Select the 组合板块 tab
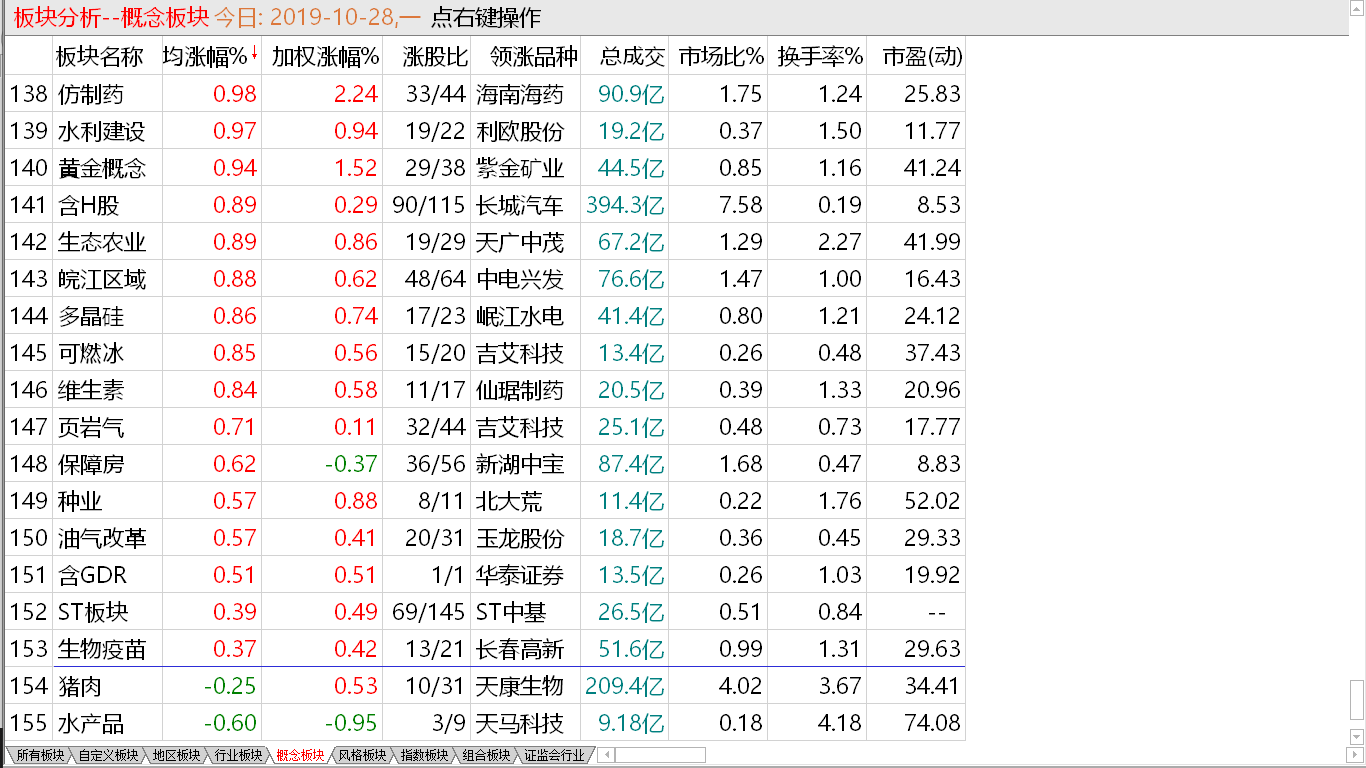The image size is (1366, 768). [486, 756]
